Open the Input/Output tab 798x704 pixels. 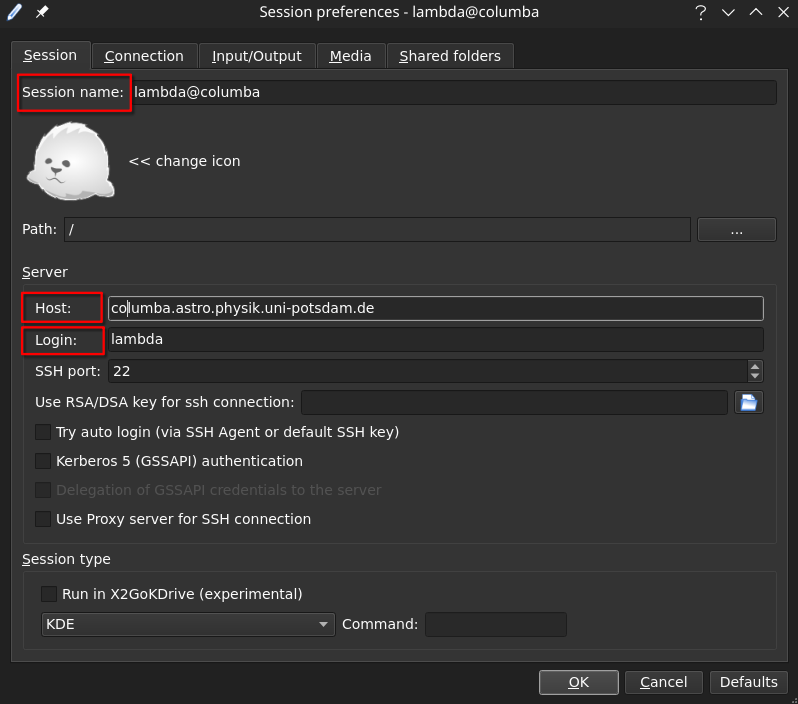257,56
